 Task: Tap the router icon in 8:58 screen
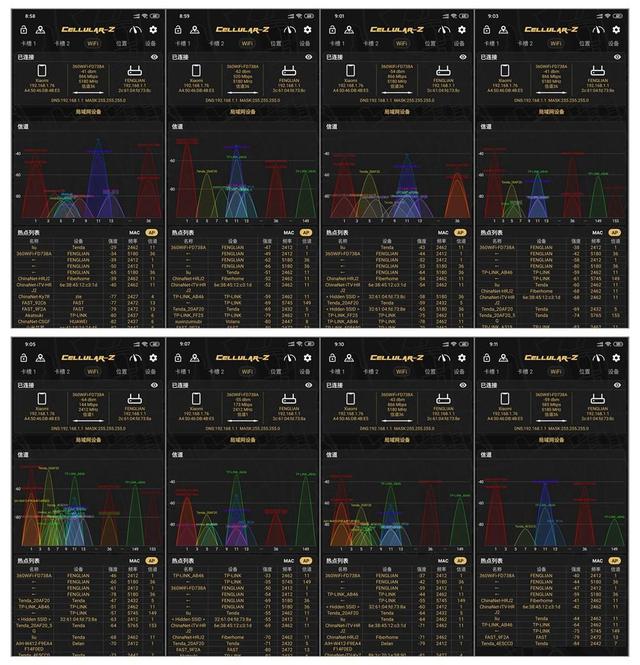tap(135, 71)
